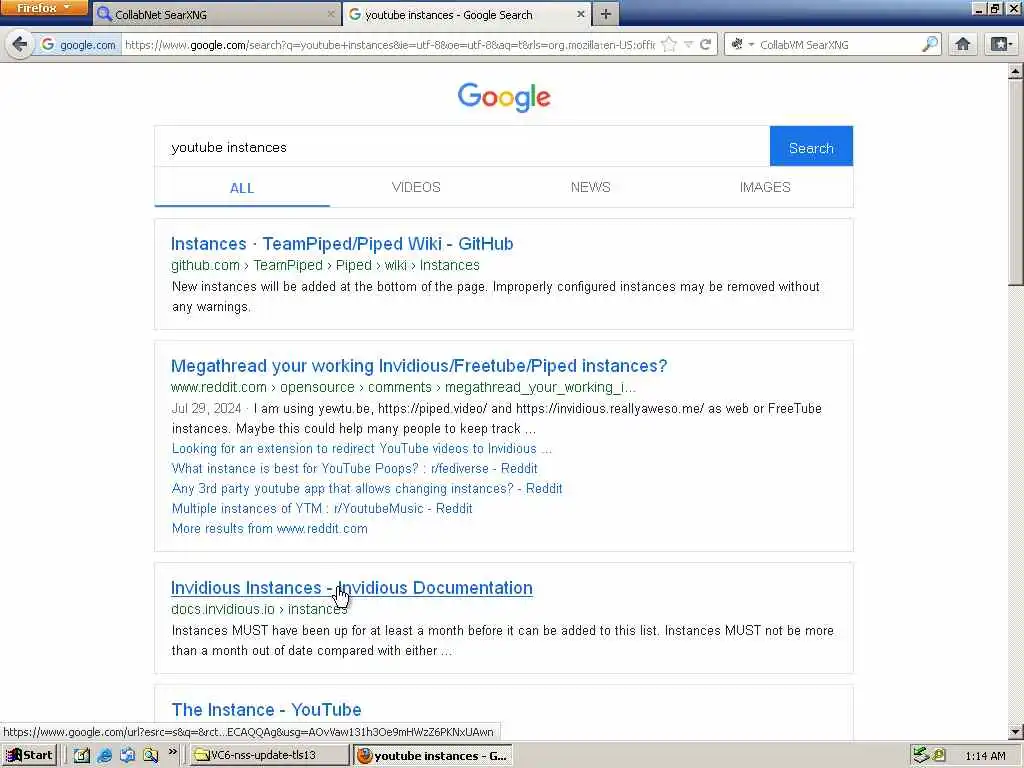Click the CollabVM SearXNG search box
This screenshot has height=768, width=1024.
coord(839,44)
